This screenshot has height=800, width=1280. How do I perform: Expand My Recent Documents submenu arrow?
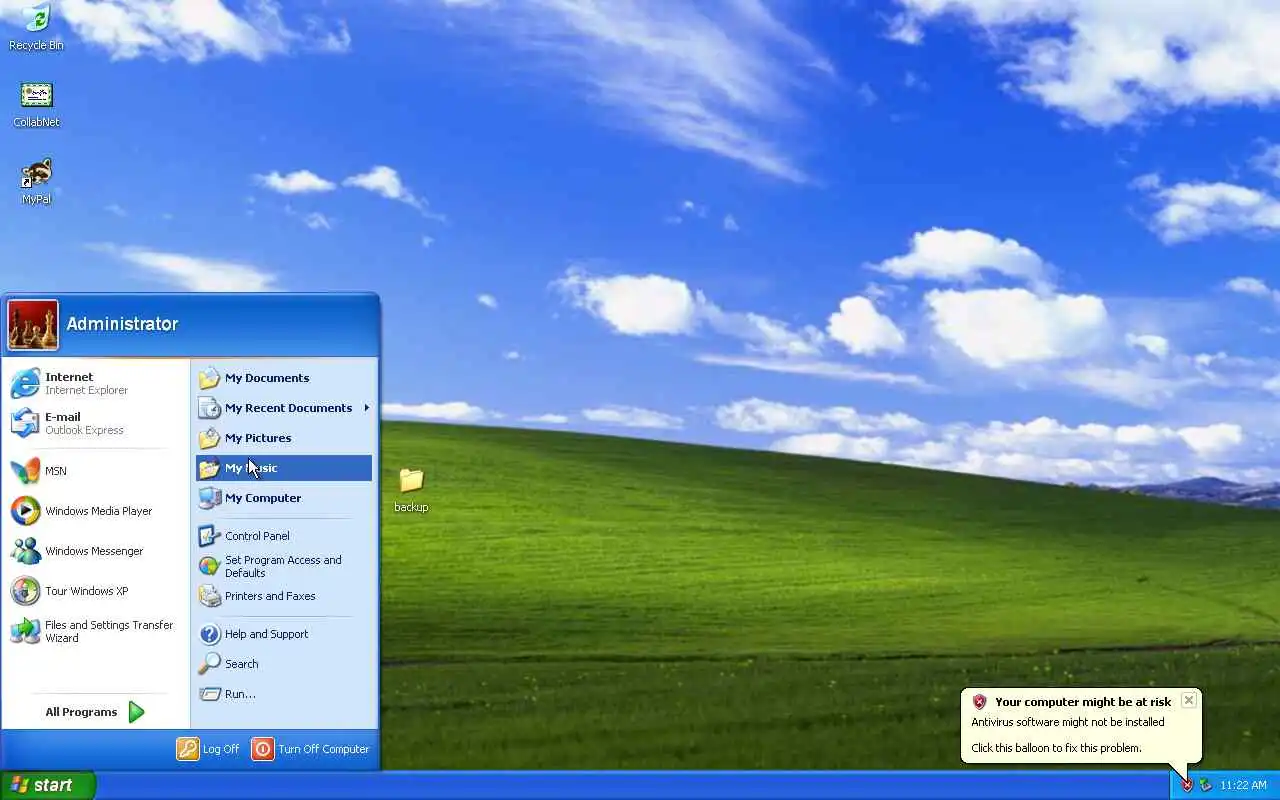pos(367,408)
